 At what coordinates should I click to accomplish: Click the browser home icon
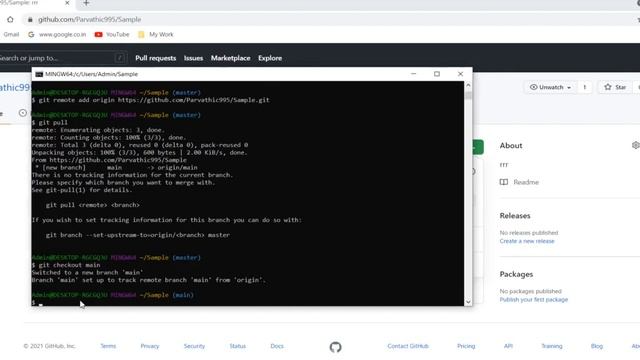pyautogui.click(x=10, y=20)
